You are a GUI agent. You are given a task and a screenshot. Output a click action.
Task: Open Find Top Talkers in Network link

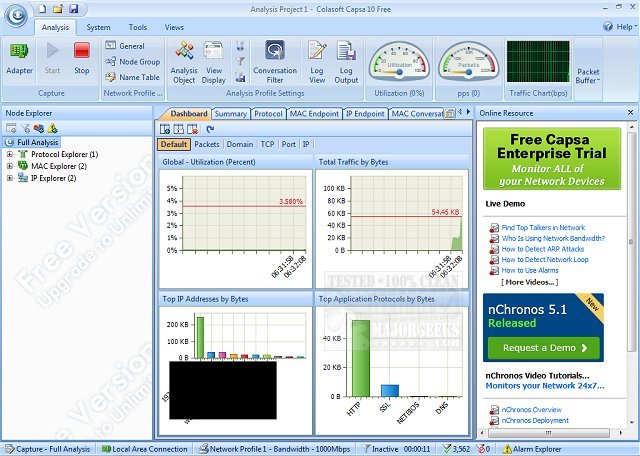tap(543, 227)
